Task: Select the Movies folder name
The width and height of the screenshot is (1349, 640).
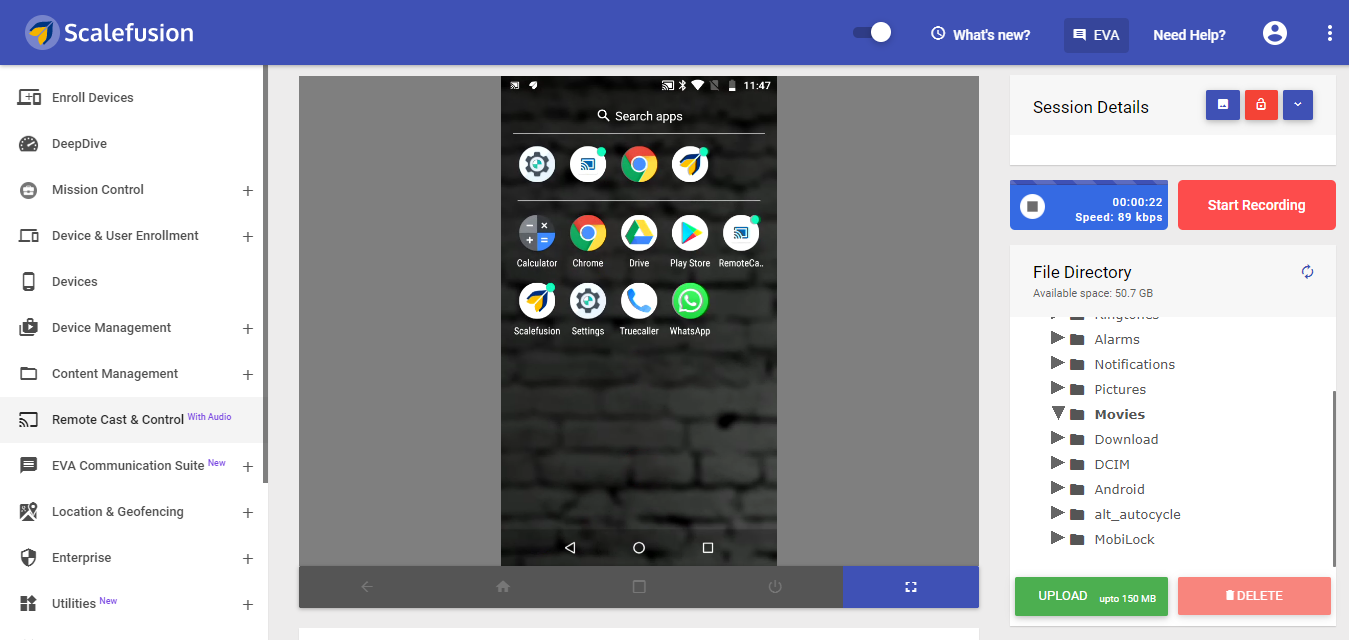Action: [1119, 414]
